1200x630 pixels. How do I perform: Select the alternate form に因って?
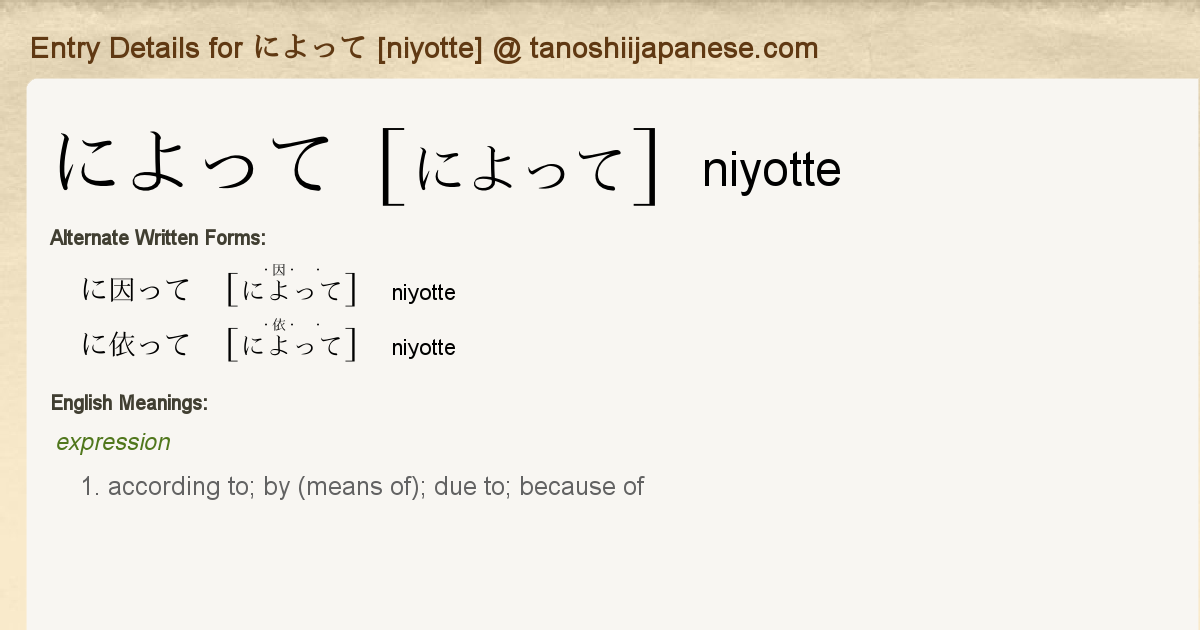[135, 291]
